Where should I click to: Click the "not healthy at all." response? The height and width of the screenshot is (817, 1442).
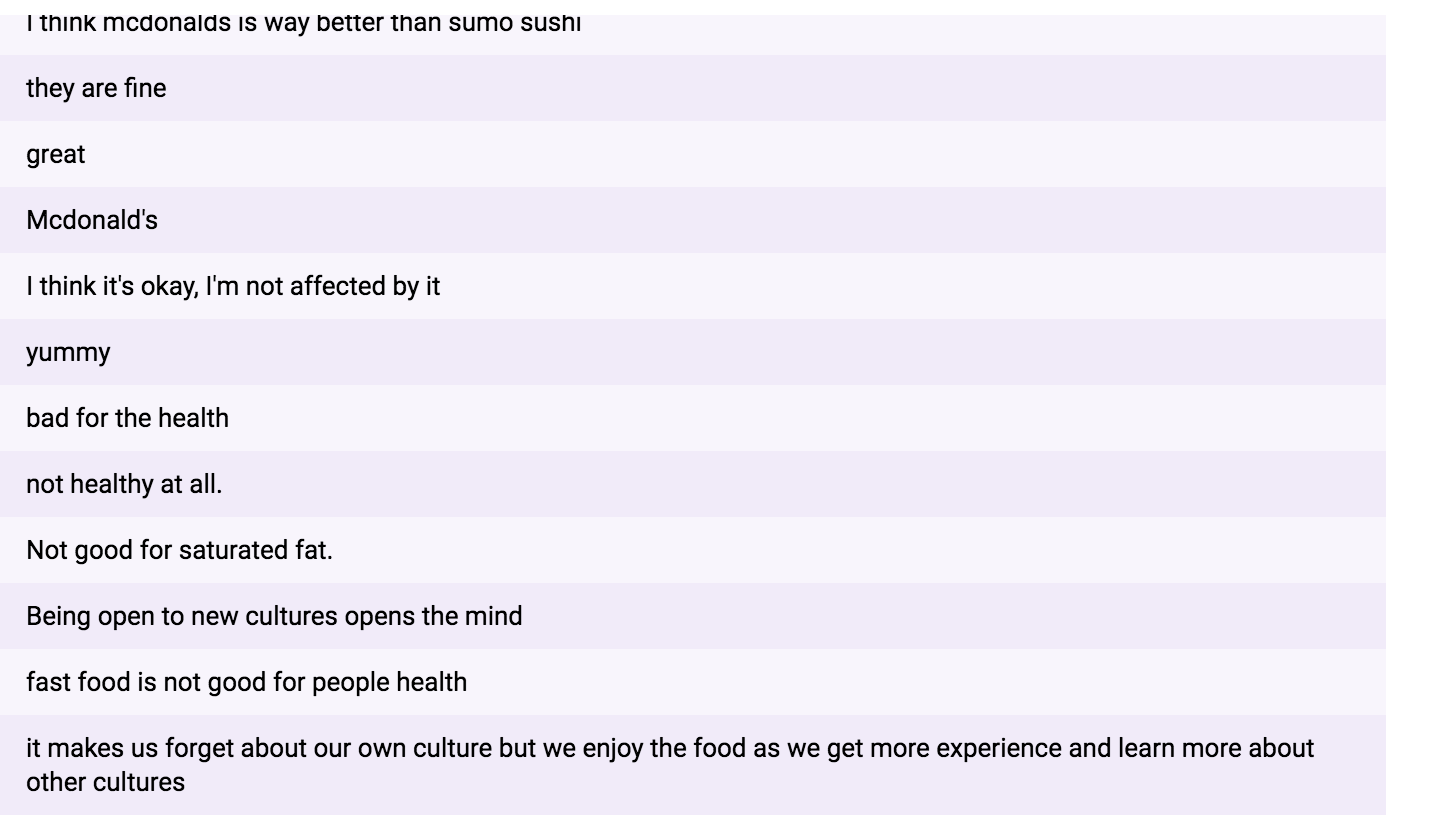click(124, 484)
